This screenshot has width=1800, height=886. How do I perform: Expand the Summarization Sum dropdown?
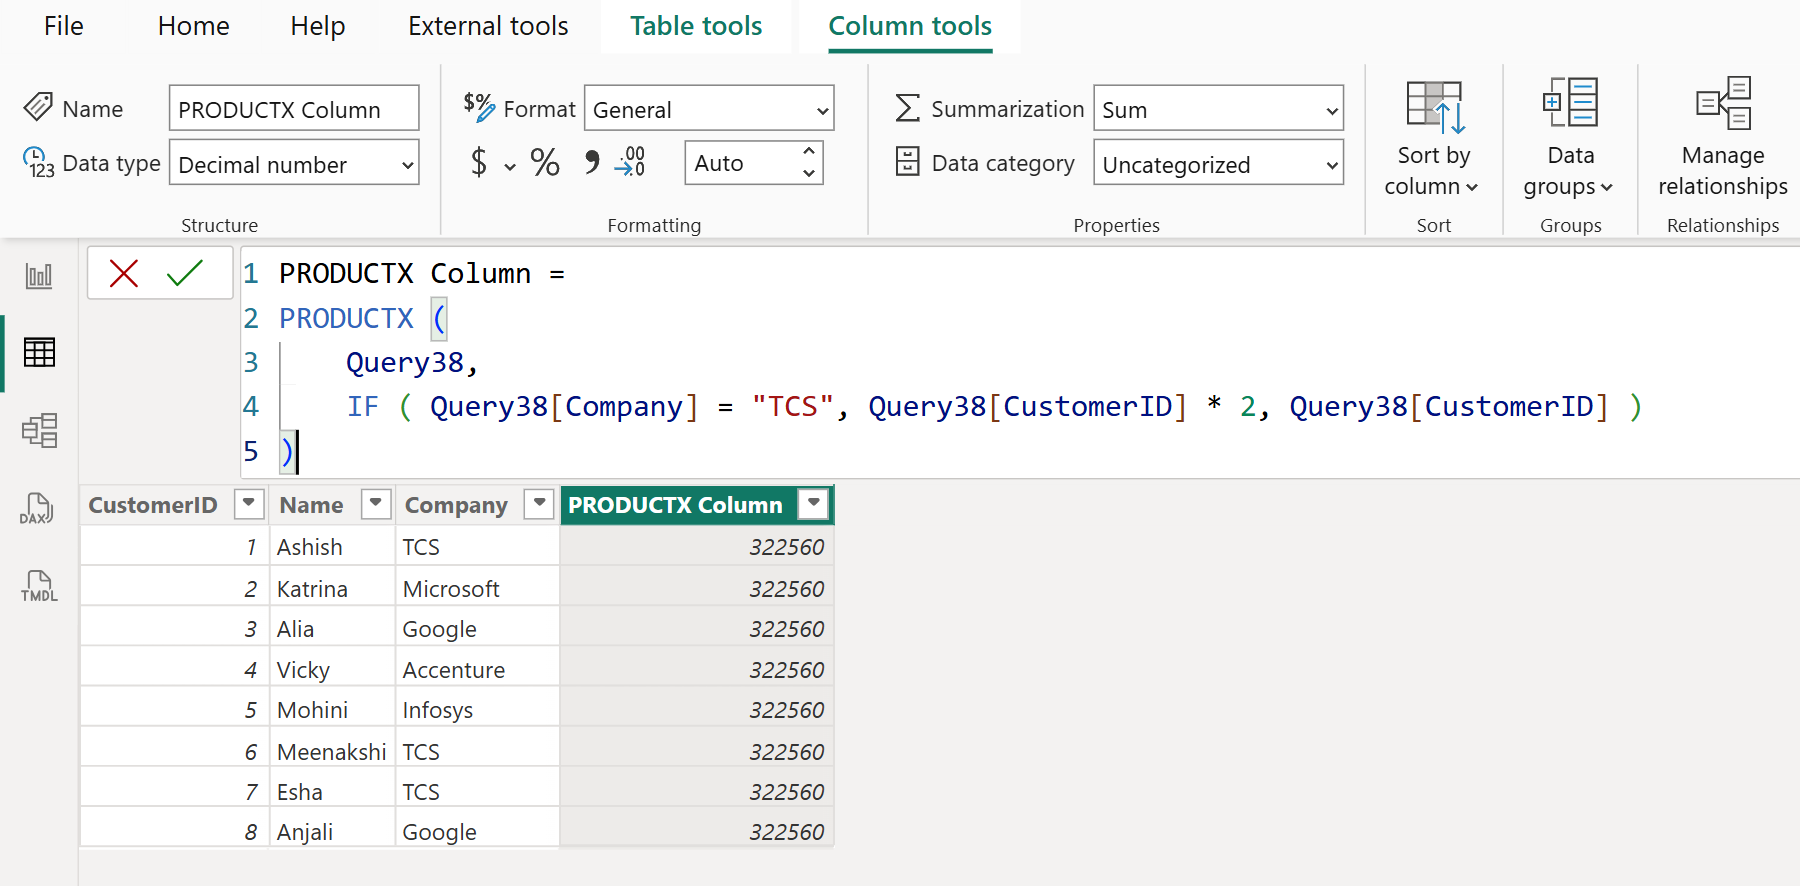pos(1218,109)
